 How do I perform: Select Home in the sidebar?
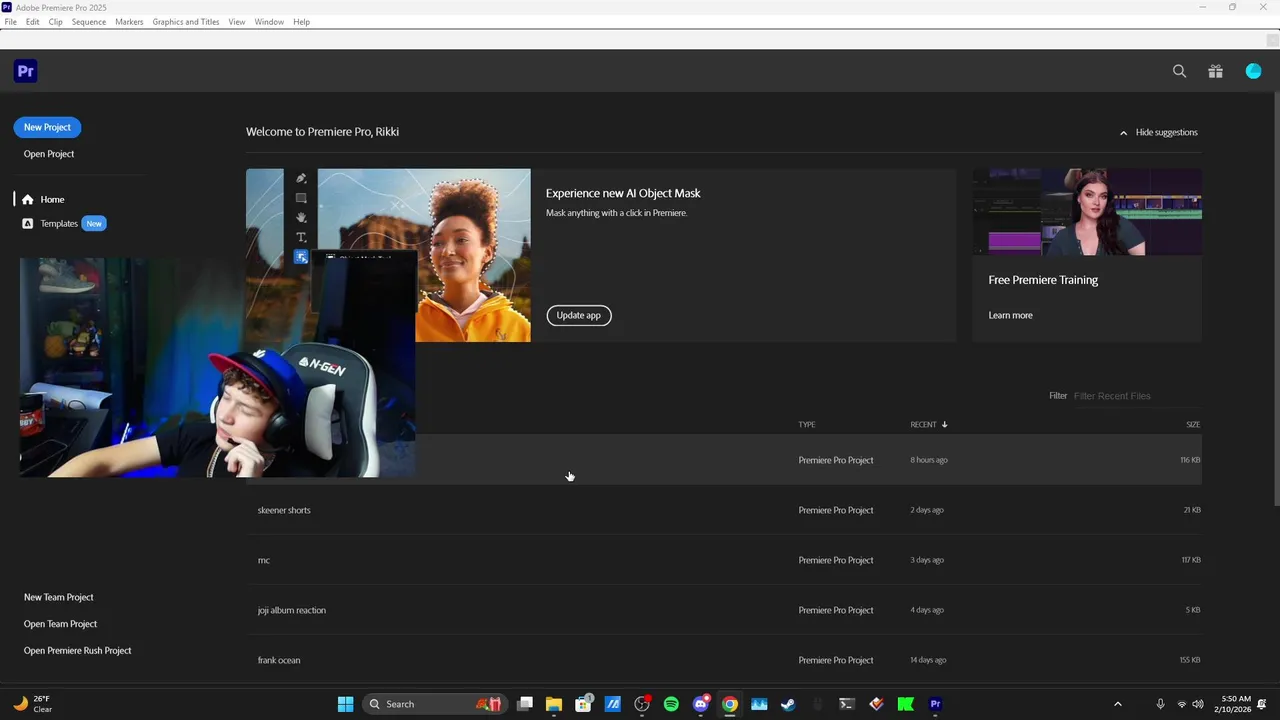[52, 199]
